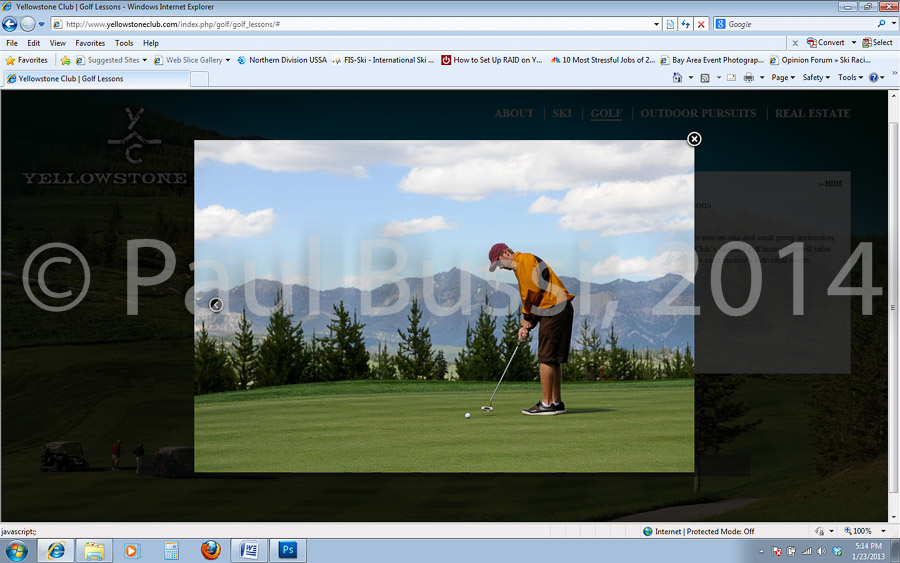Click the volume speaker tray icon
This screenshot has width=900, height=563.
point(821,551)
